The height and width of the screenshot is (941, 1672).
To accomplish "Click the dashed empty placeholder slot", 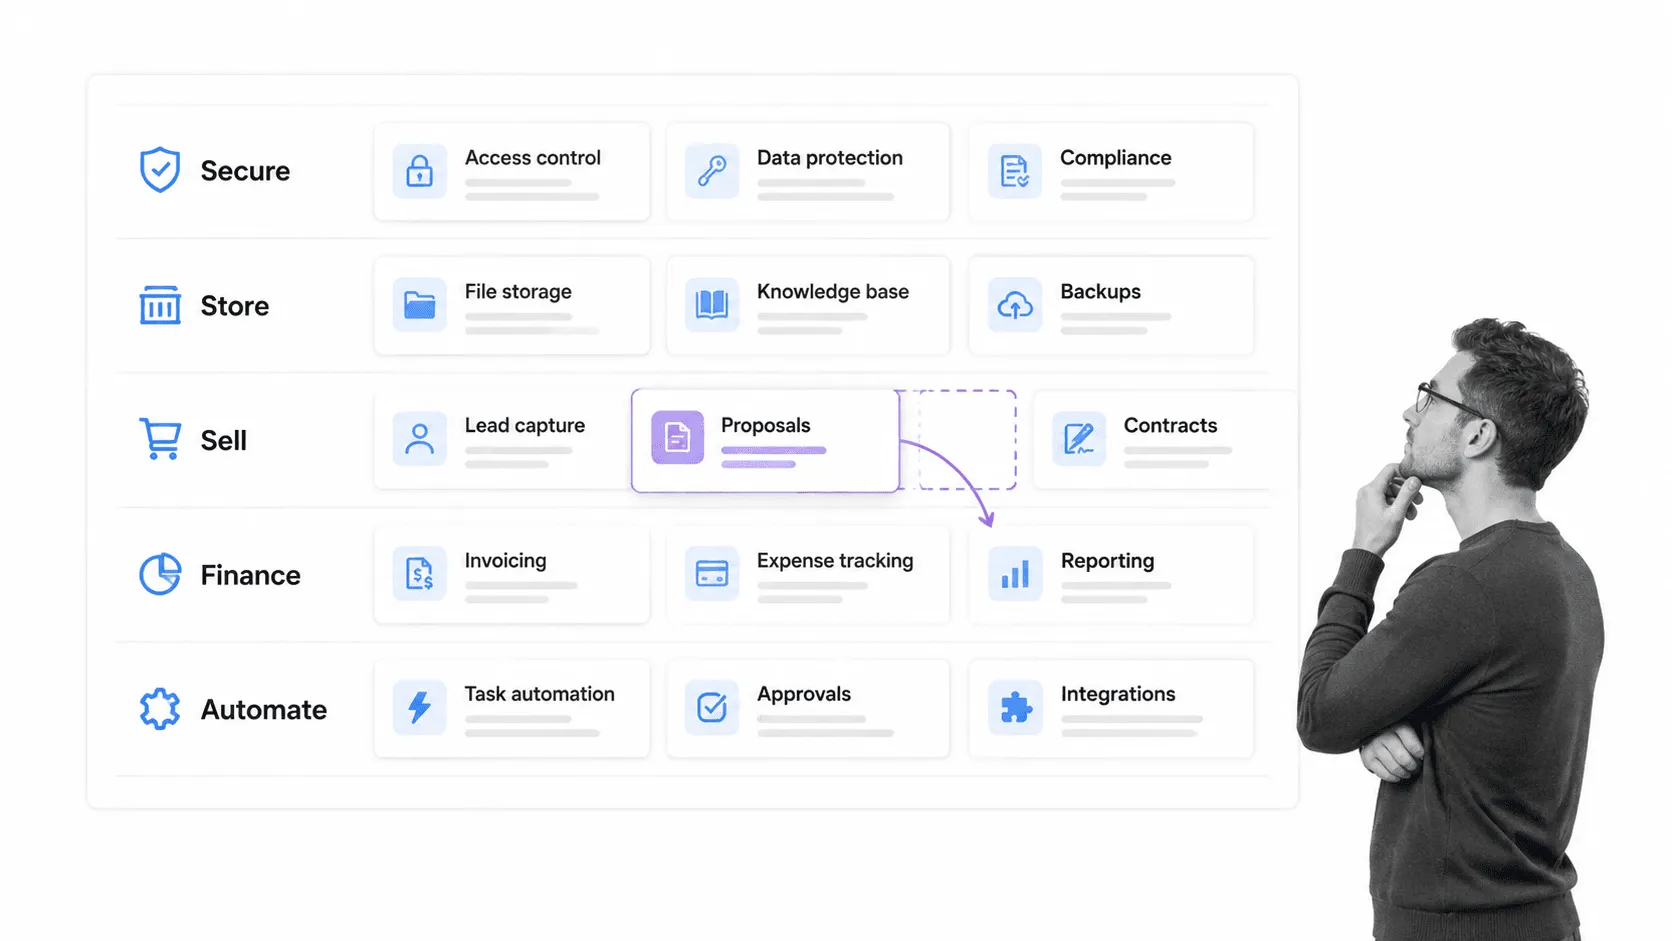I will coord(967,439).
